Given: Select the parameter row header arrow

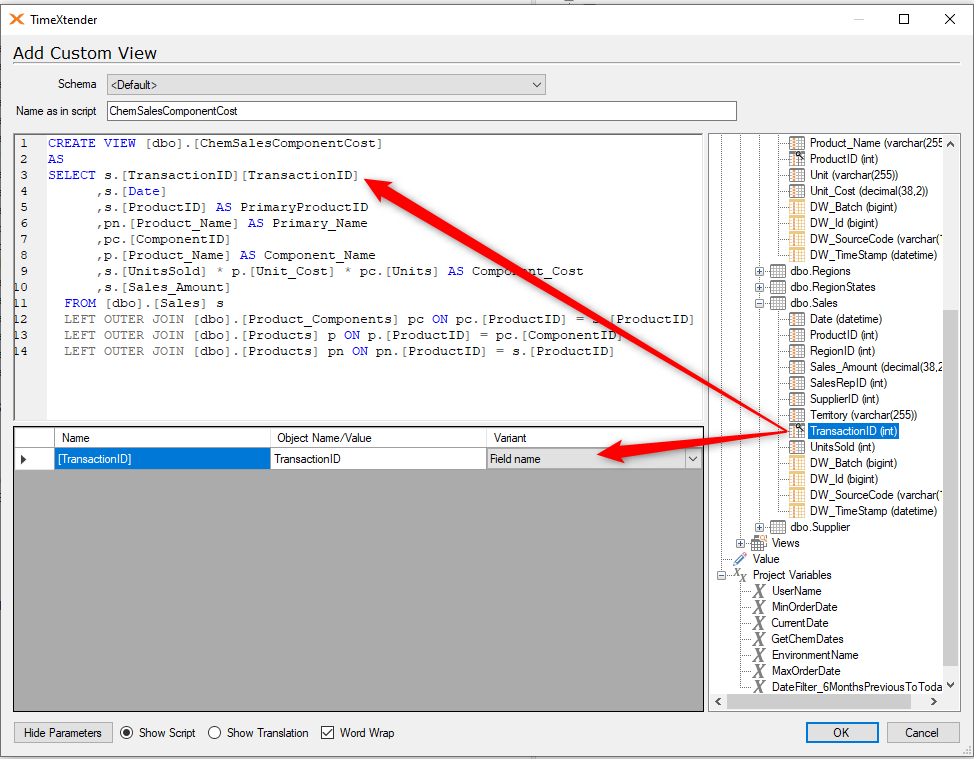Looking at the screenshot, I should tap(34, 459).
